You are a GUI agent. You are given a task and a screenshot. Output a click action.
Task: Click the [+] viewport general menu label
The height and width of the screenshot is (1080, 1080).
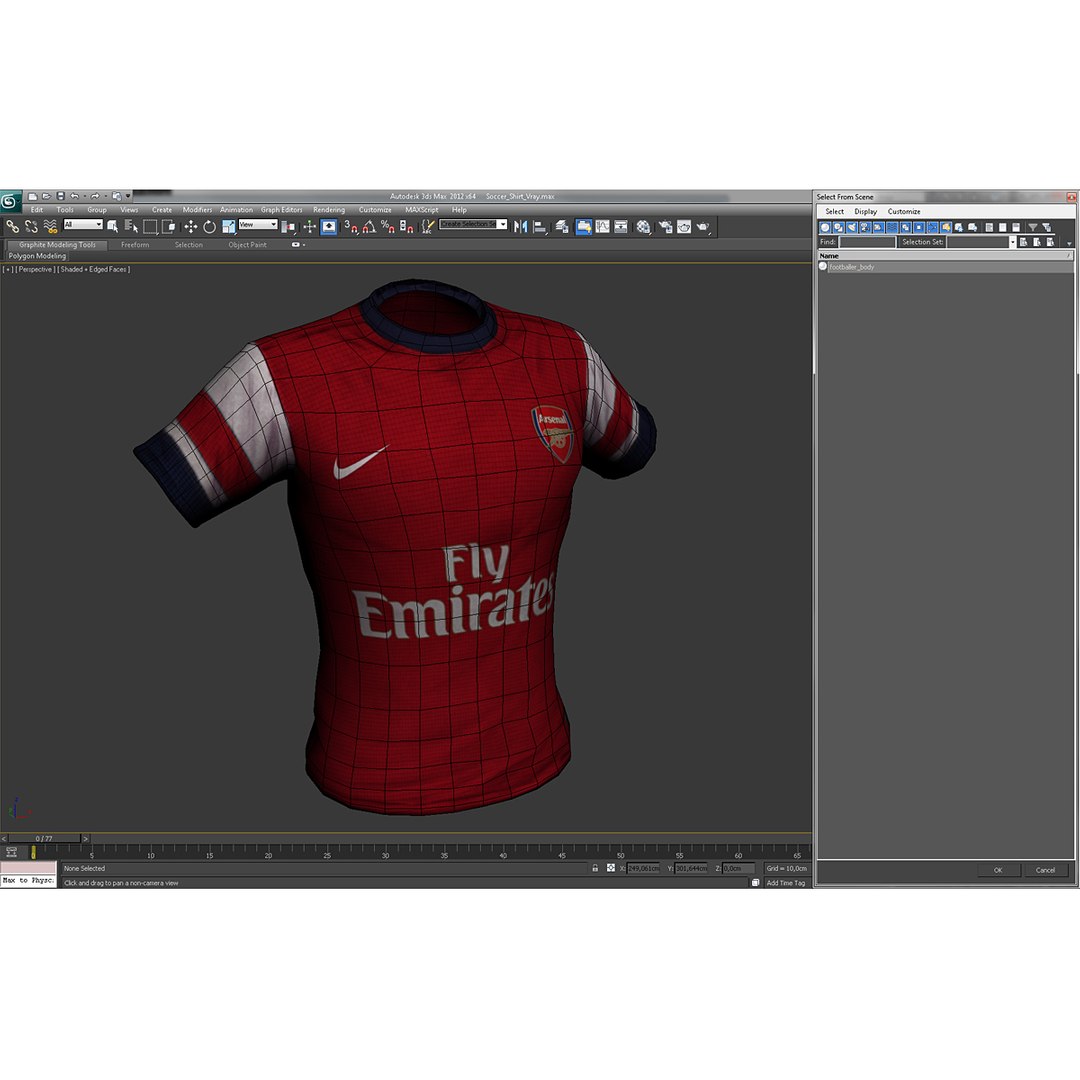pyautogui.click(x=8, y=269)
